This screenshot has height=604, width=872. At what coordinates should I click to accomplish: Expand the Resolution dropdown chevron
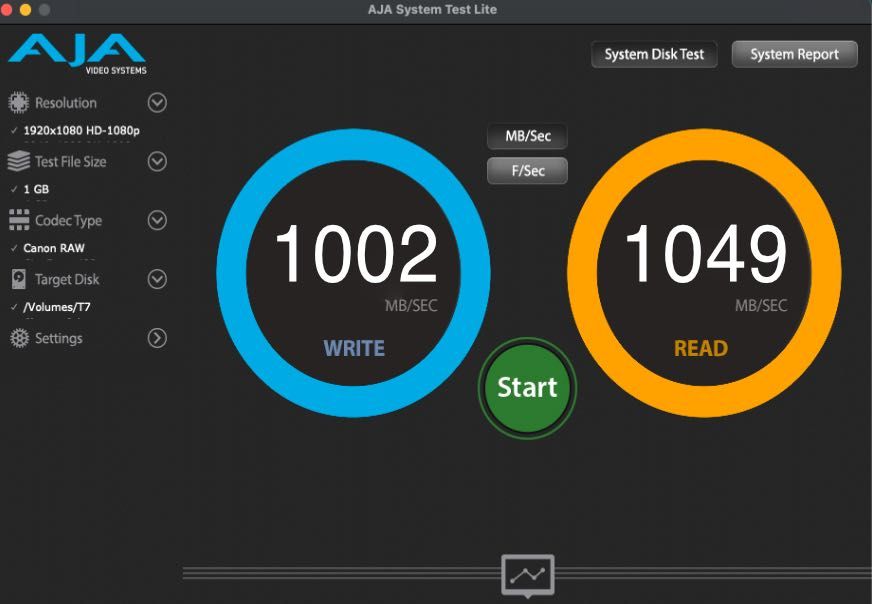[x=157, y=103]
